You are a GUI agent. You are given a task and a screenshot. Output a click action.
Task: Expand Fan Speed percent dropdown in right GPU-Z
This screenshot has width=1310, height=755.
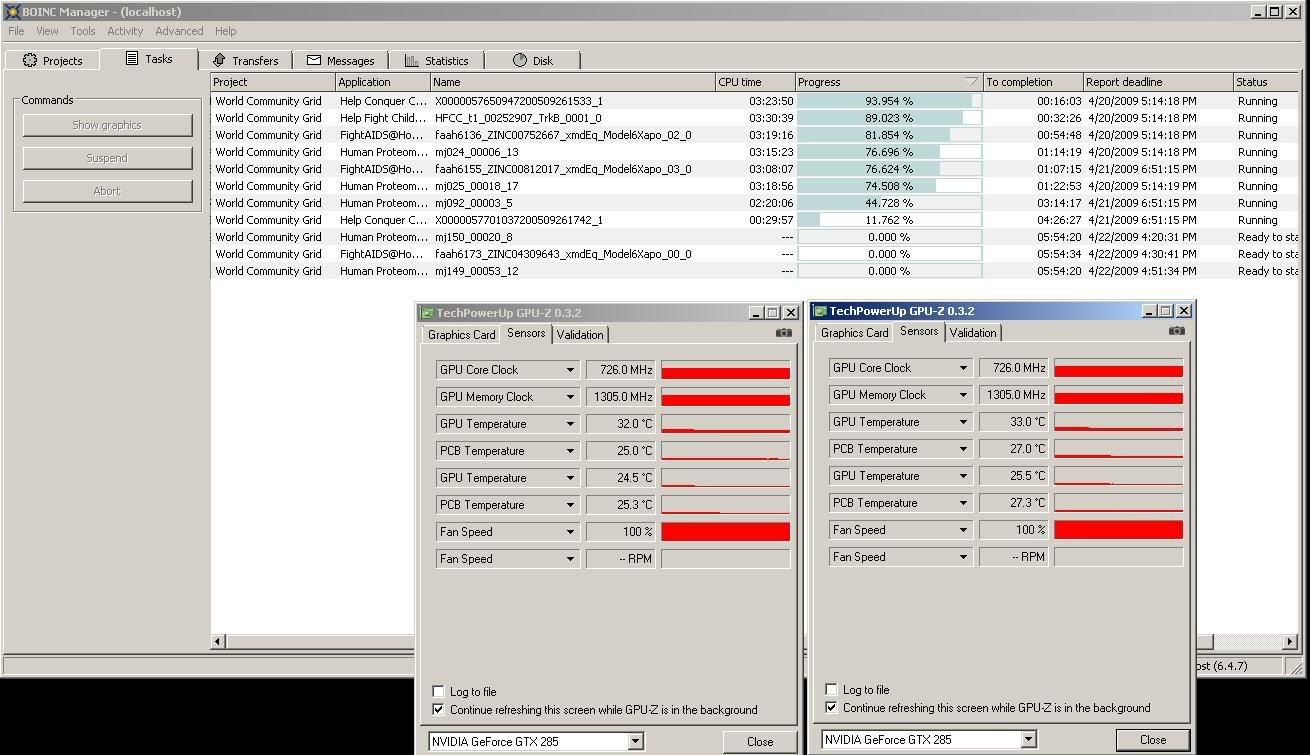pyautogui.click(x=963, y=530)
